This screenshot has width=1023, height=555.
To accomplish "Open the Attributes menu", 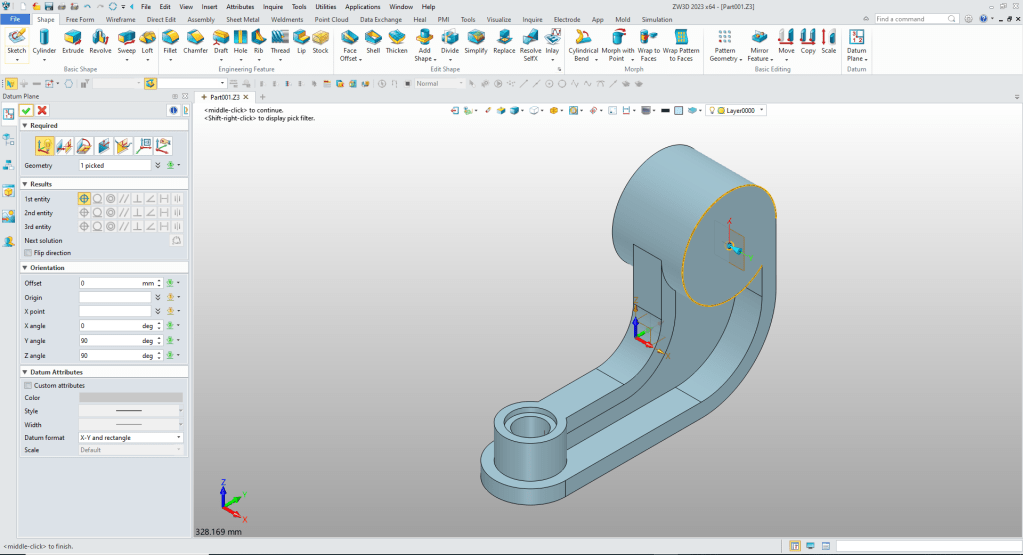I will (x=240, y=6).
